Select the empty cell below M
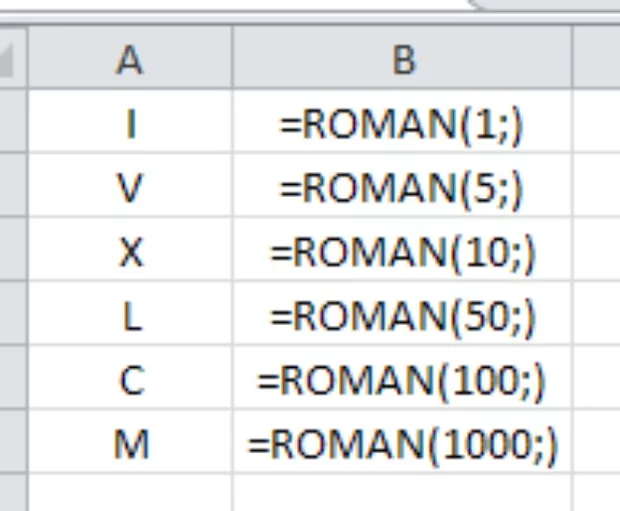 click(130, 493)
